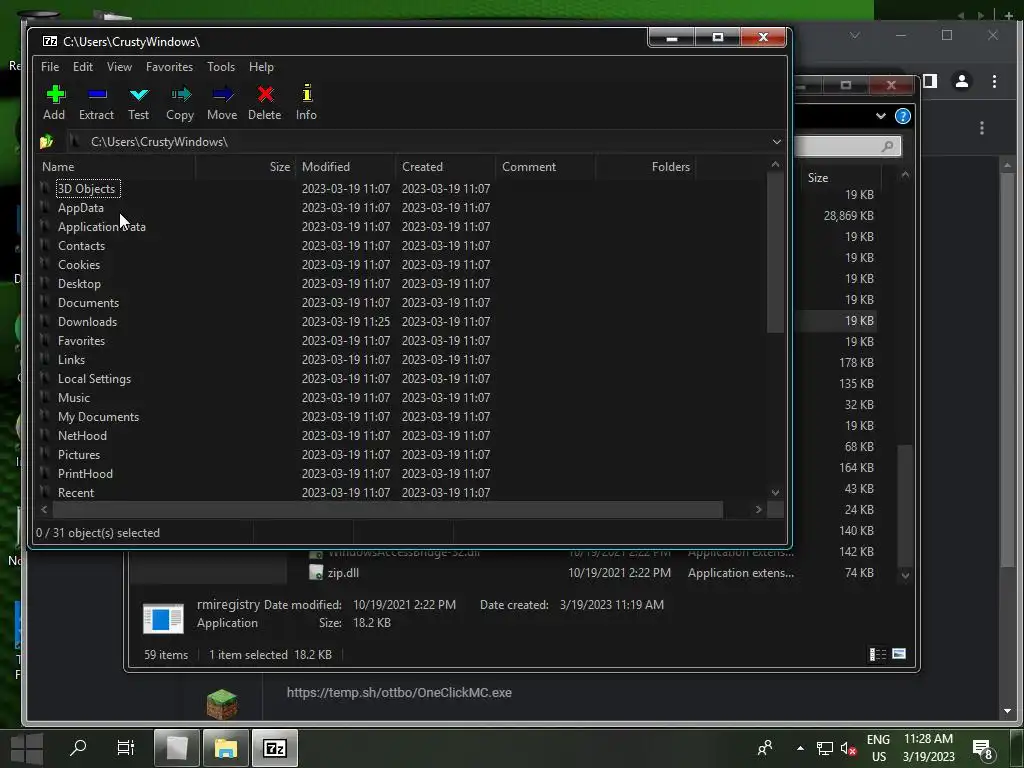Click the network tray icon
This screenshot has height=768, width=1024.
tap(825, 748)
